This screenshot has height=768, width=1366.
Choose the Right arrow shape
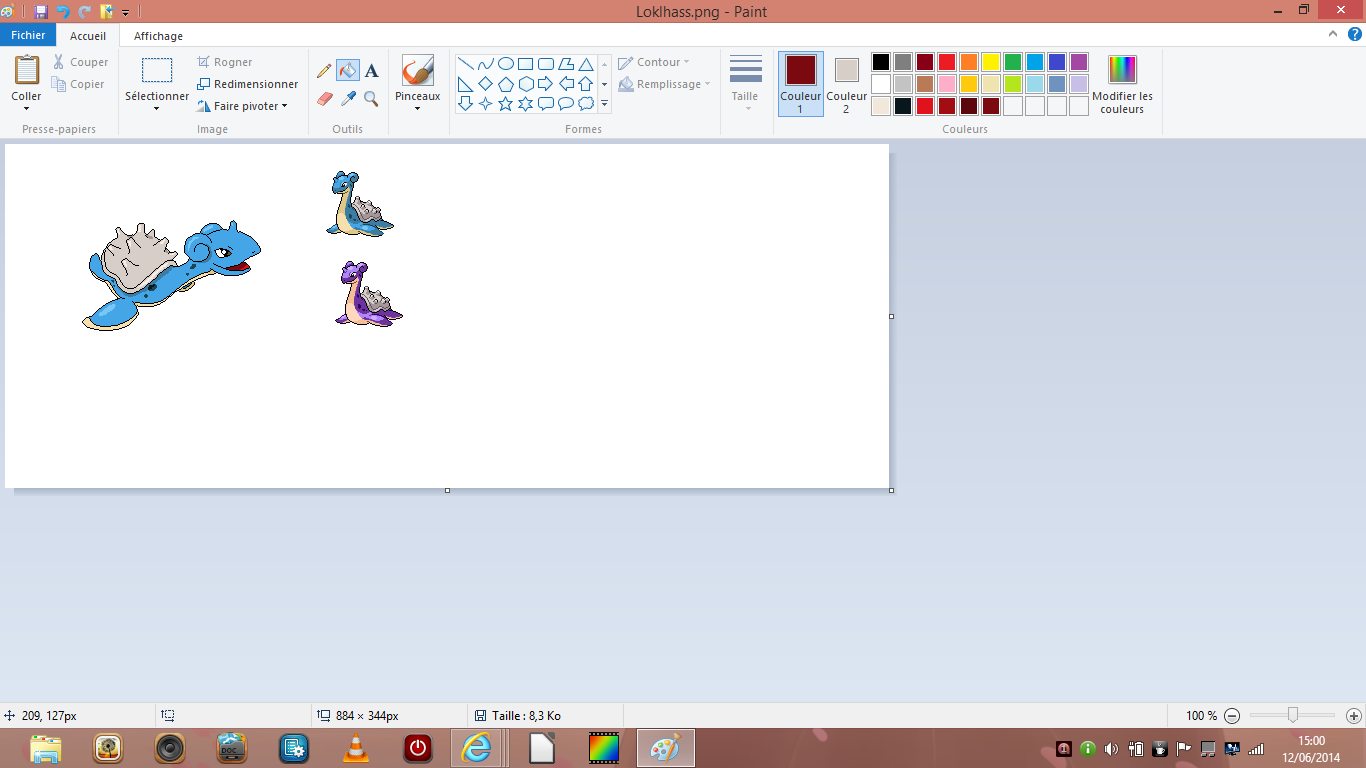coord(546,84)
